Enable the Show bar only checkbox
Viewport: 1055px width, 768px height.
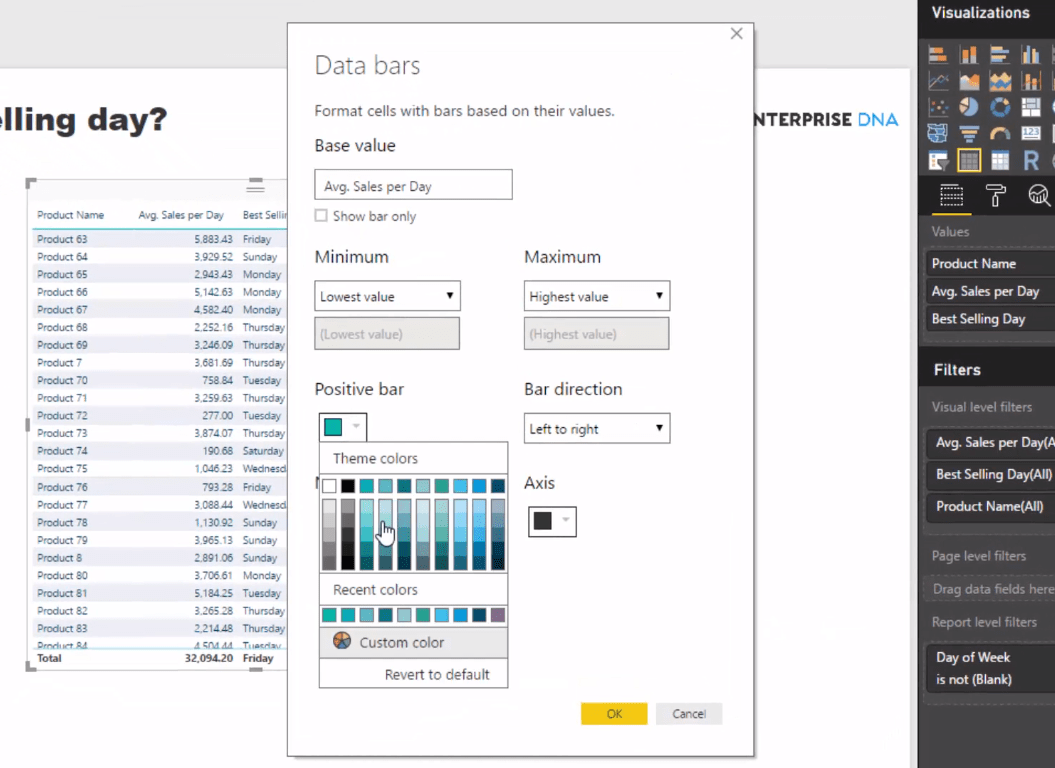coord(322,215)
